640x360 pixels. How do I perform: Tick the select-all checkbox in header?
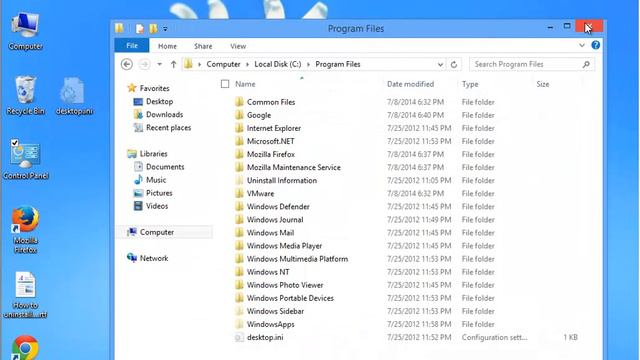pyautogui.click(x=225, y=84)
